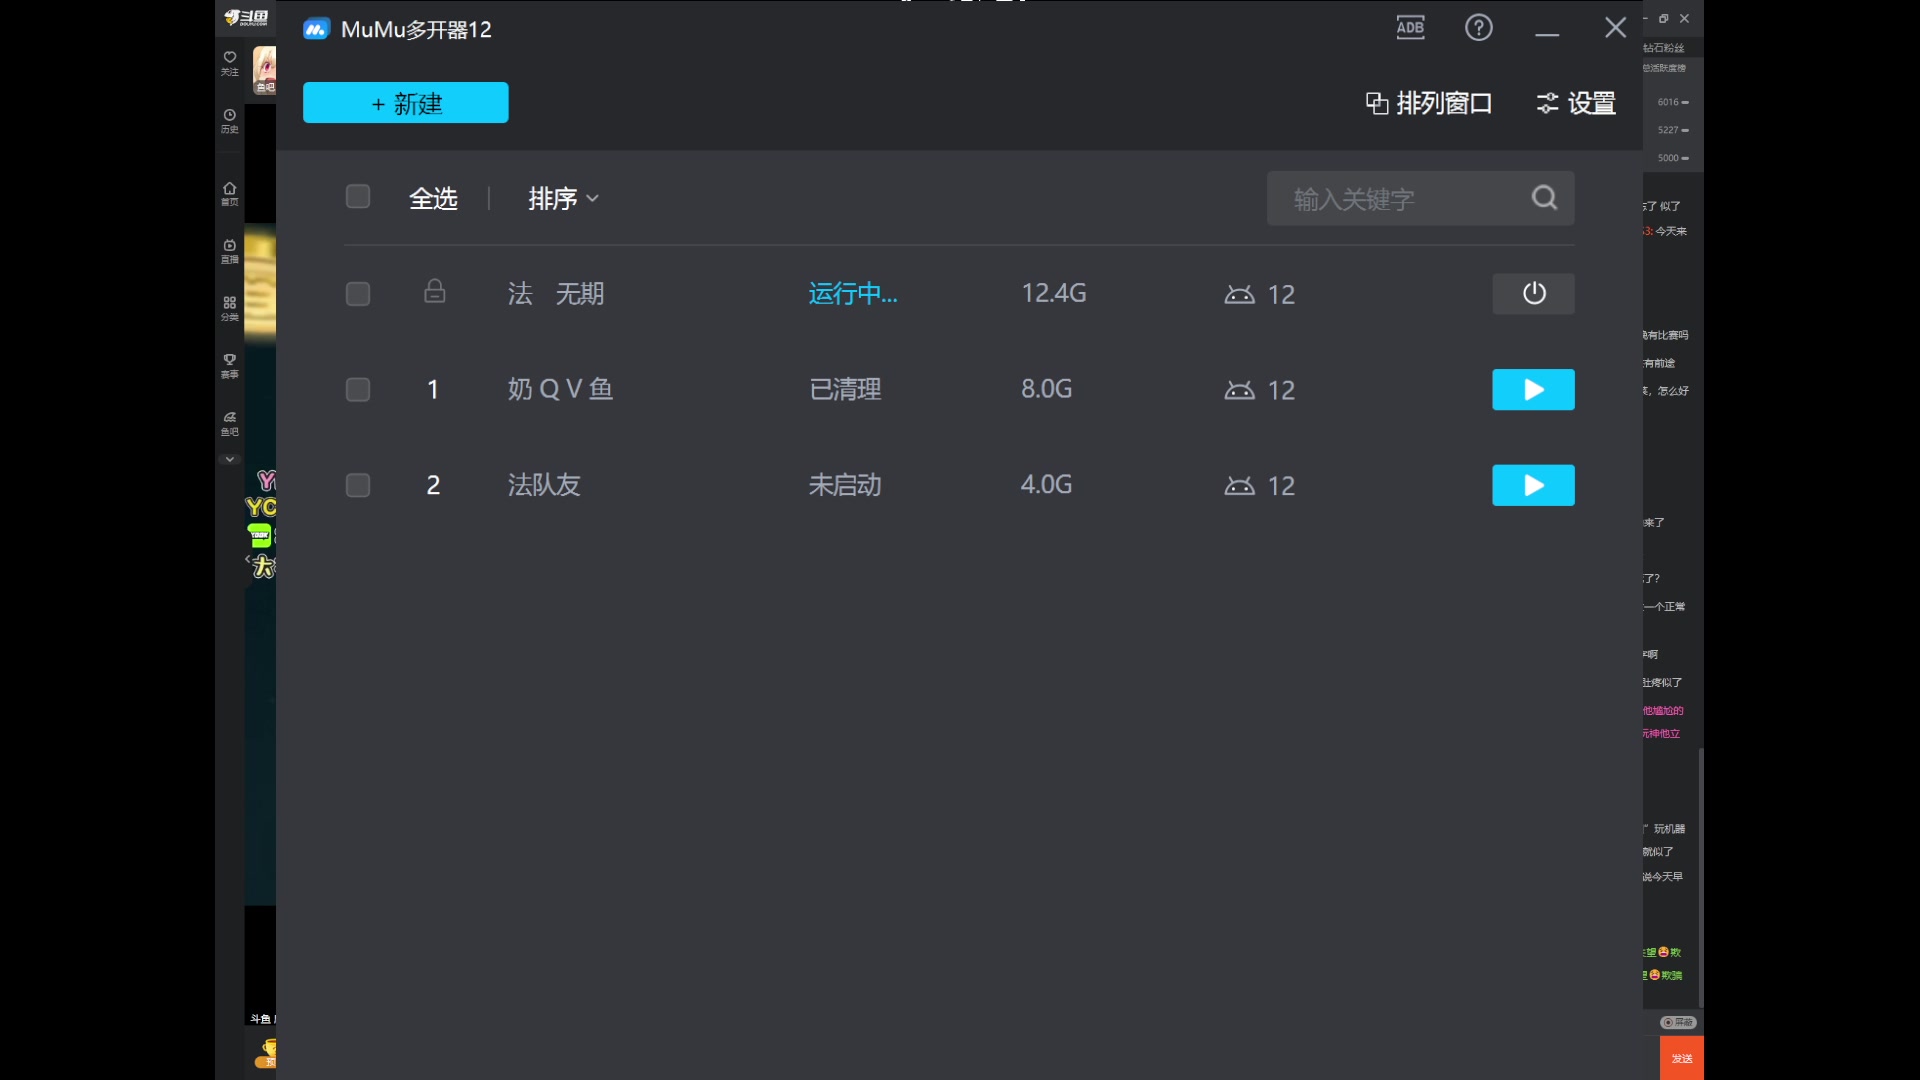The width and height of the screenshot is (1920, 1080).
Task: Open 直播 live in the Douyu sidebar
Action: pos(230,251)
